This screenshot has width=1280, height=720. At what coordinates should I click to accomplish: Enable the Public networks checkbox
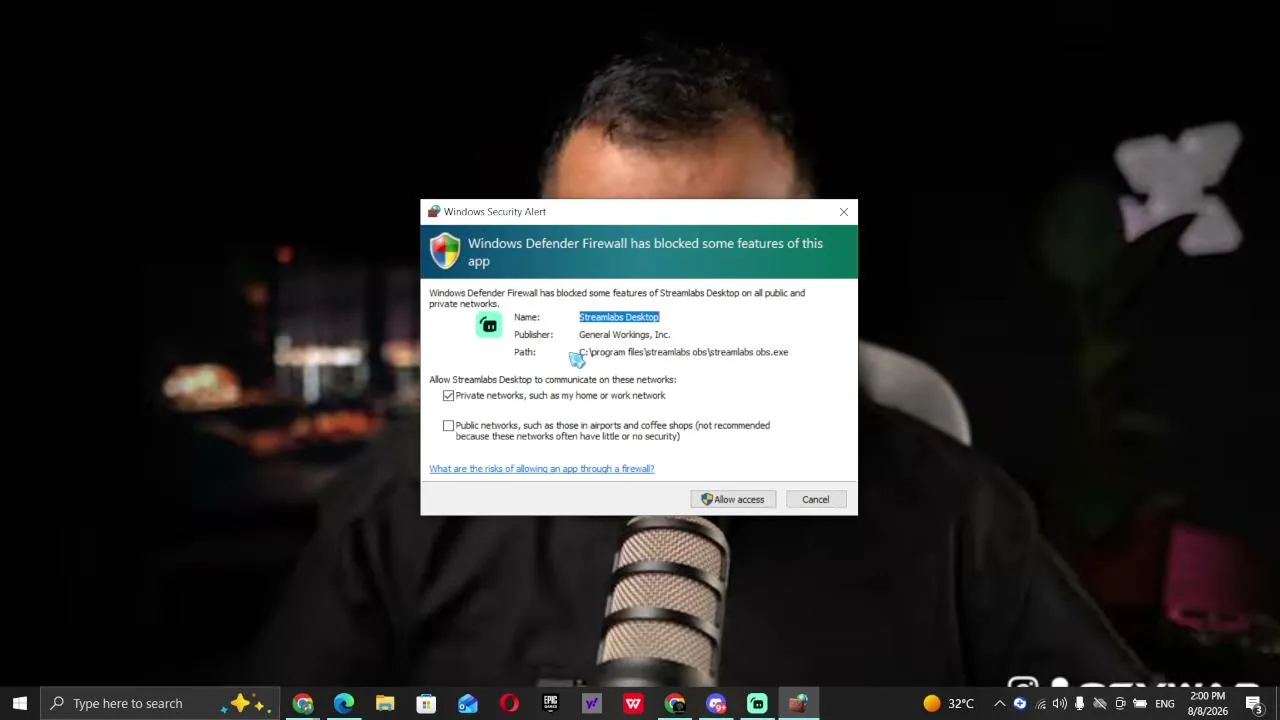coord(448,426)
